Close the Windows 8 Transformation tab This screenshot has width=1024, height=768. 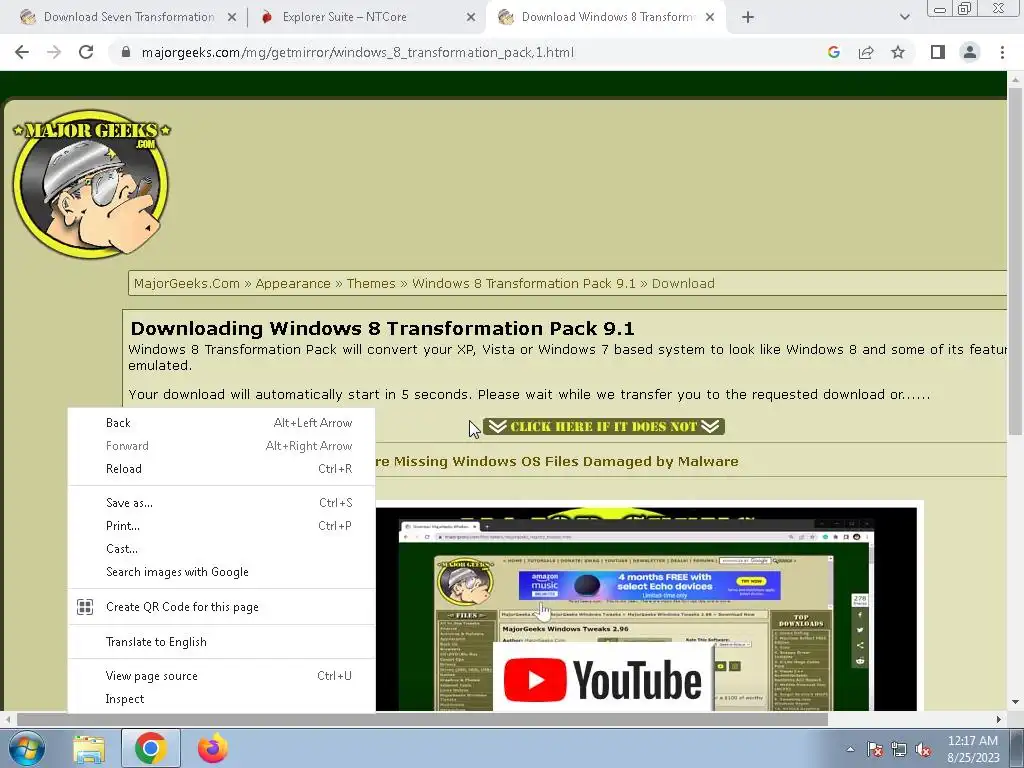tap(710, 18)
